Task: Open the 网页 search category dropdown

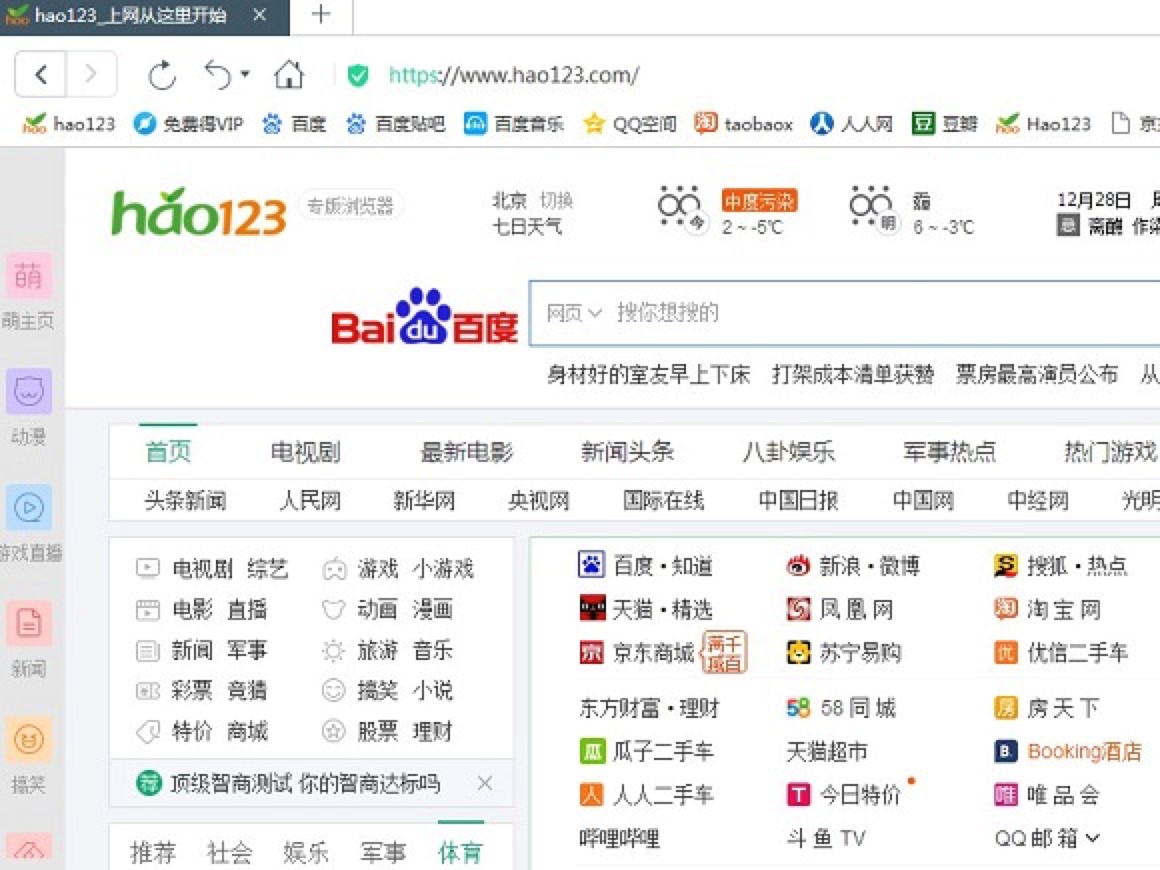Action: pos(576,313)
